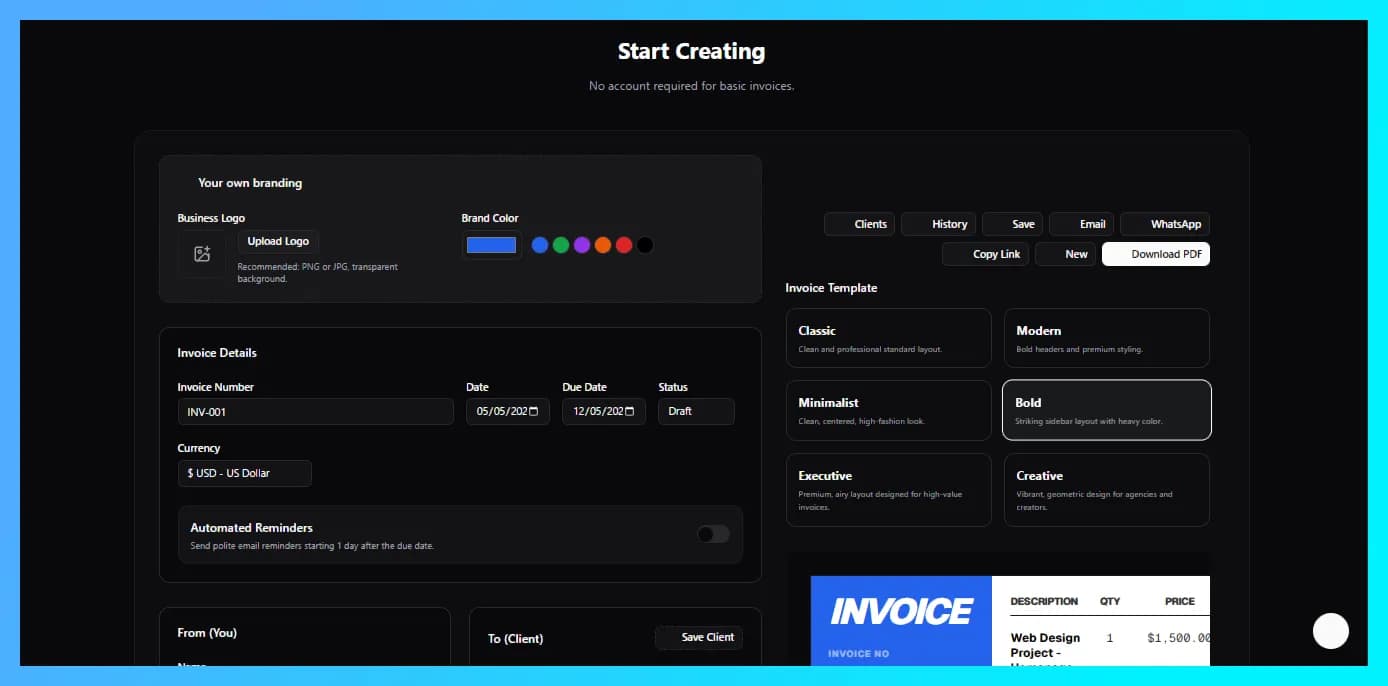Viewport: 1388px width, 686px height.
Task: Start a New invoice
Action: 1065,254
